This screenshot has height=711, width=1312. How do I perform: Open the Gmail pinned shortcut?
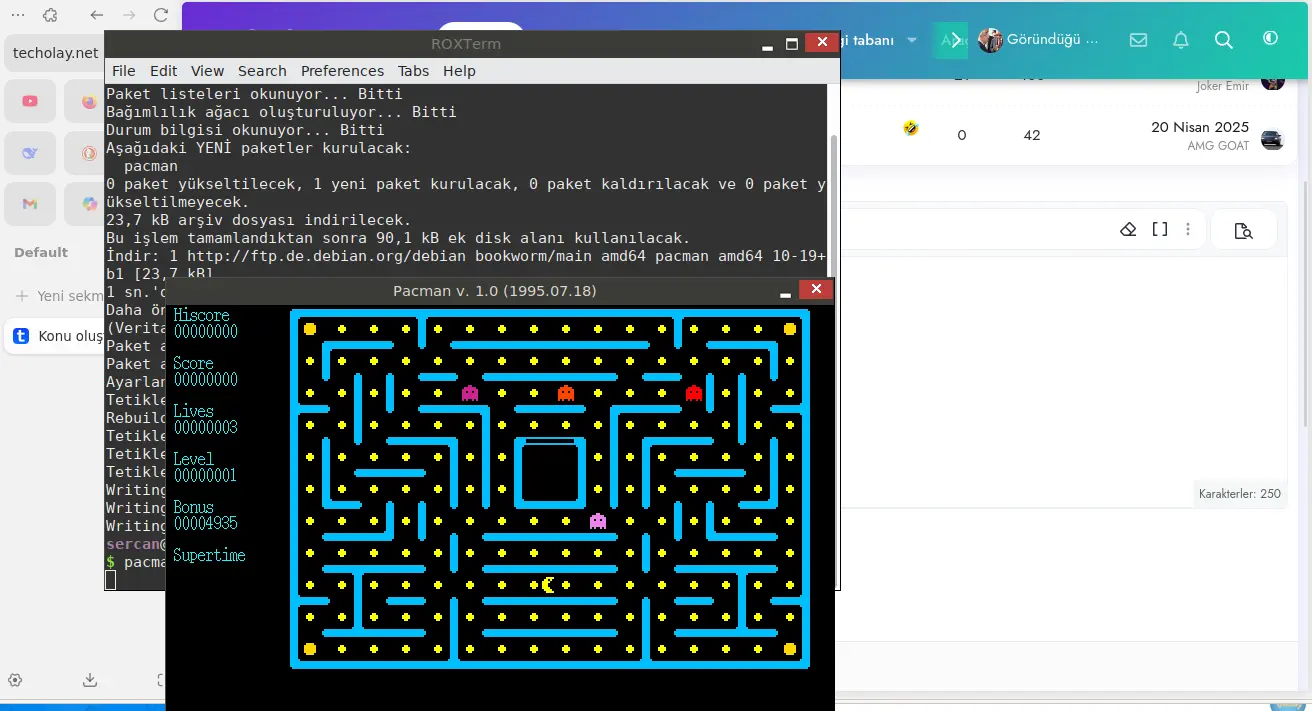(x=30, y=204)
